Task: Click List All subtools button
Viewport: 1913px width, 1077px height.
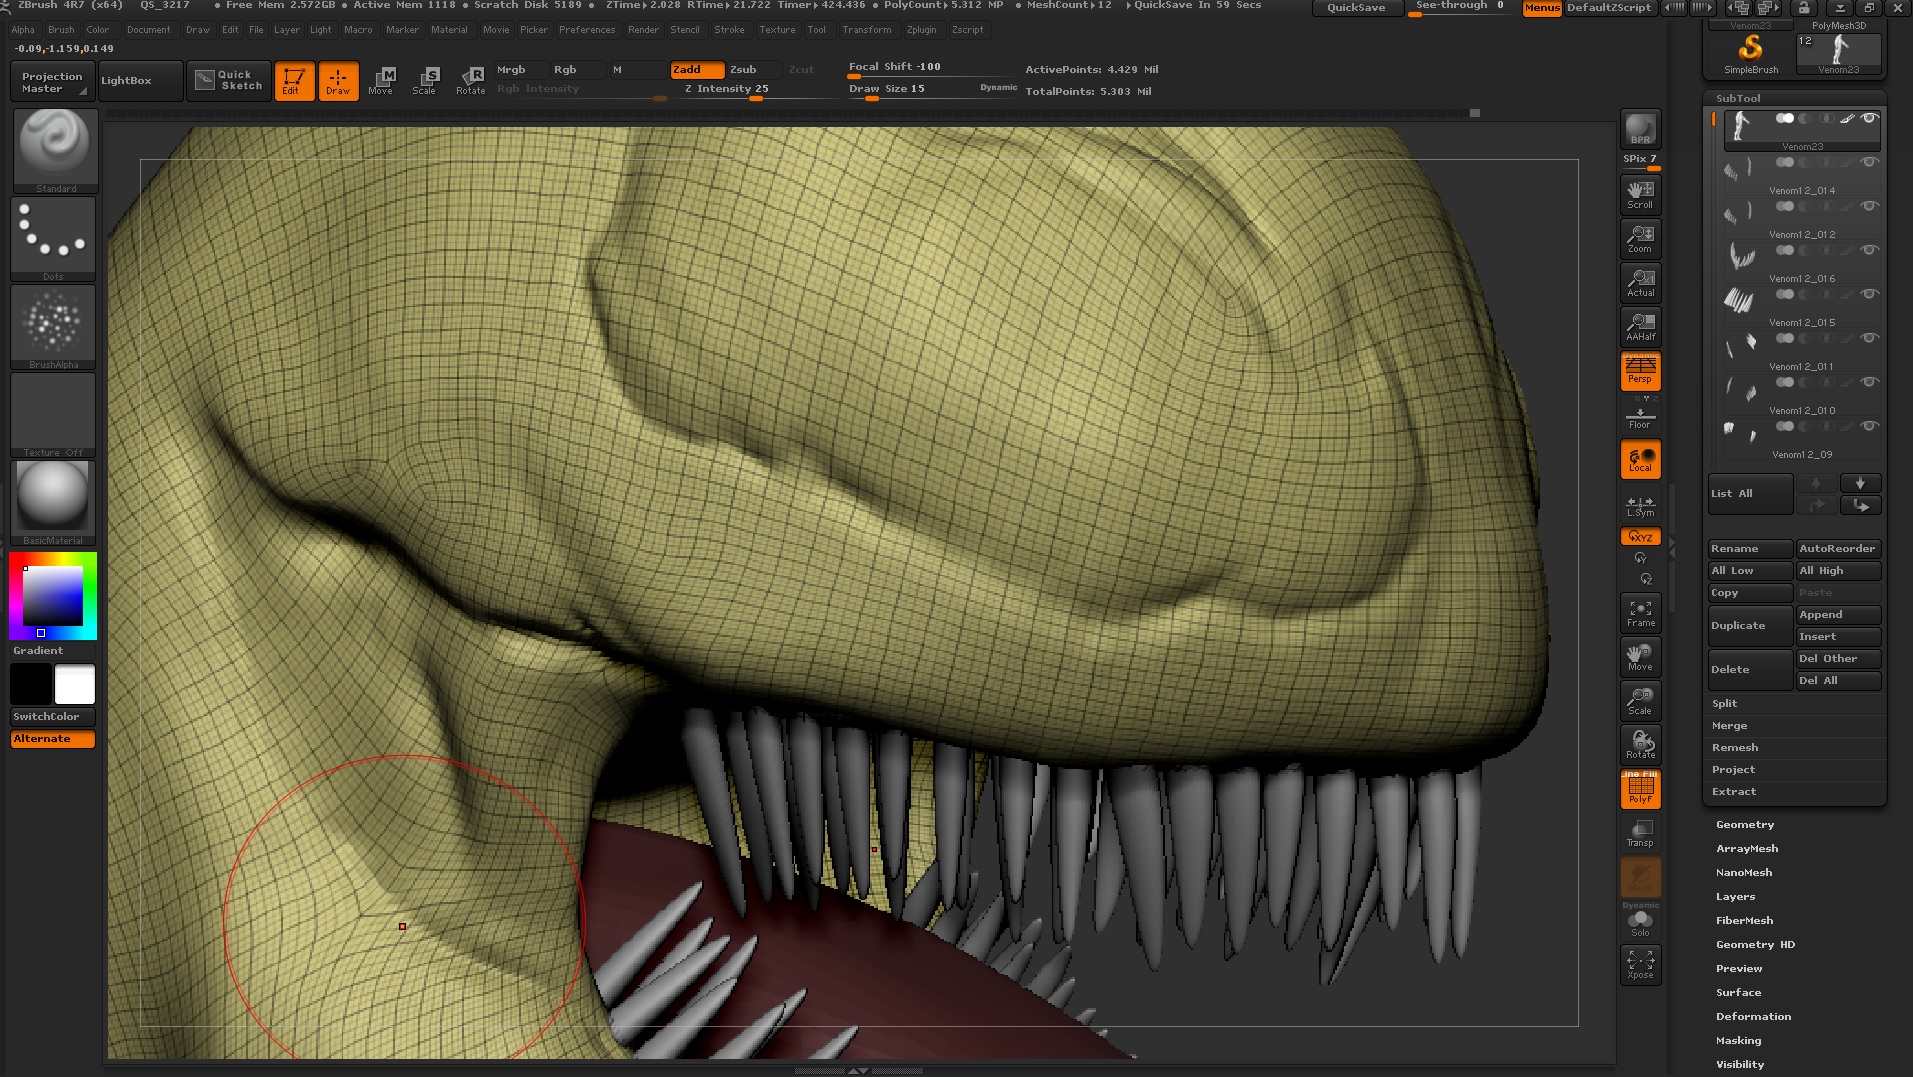Action: pos(1750,494)
